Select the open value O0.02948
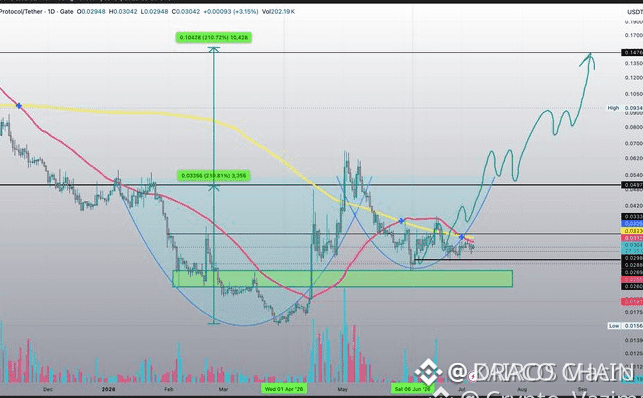 coord(91,11)
